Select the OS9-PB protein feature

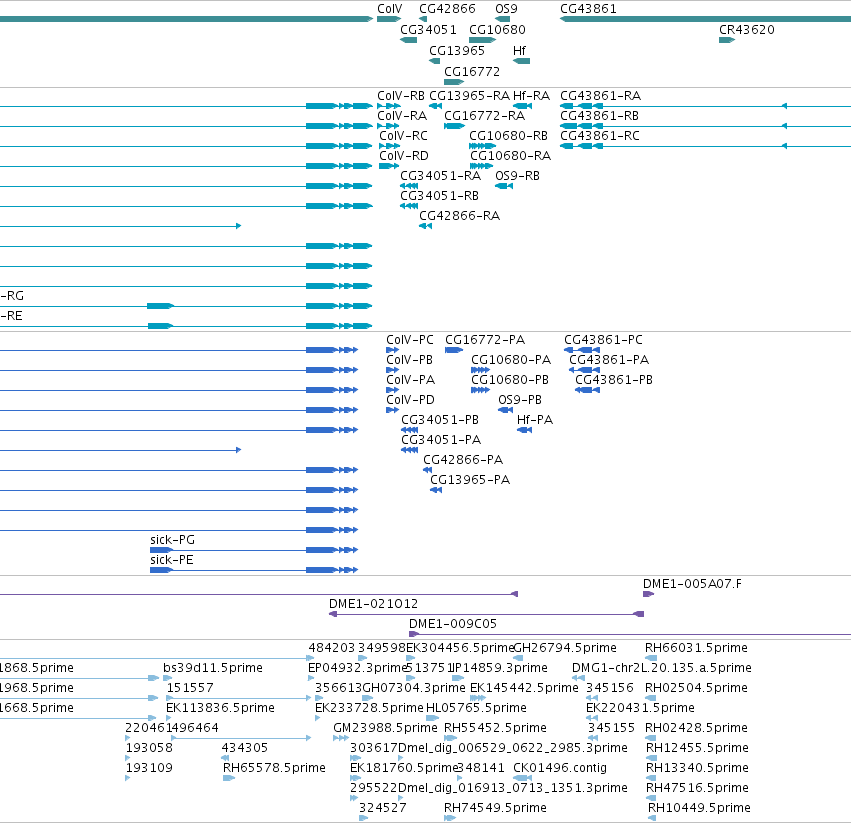pos(506,410)
